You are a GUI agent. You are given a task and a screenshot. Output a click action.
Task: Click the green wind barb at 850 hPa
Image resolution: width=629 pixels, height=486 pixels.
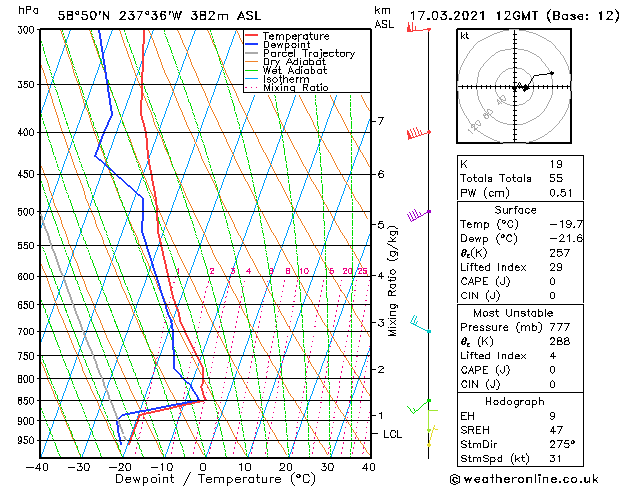point(419,407)
